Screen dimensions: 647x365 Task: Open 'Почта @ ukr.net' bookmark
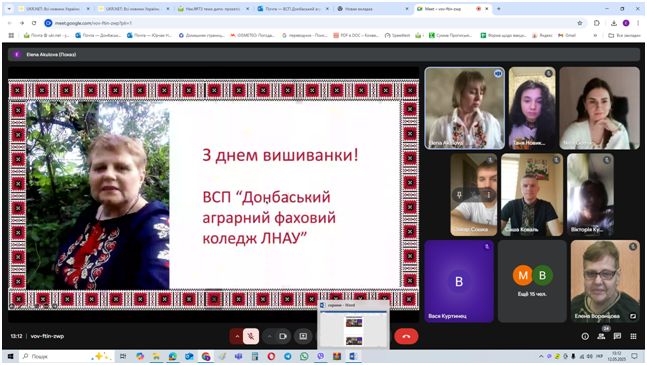[46, 35]
